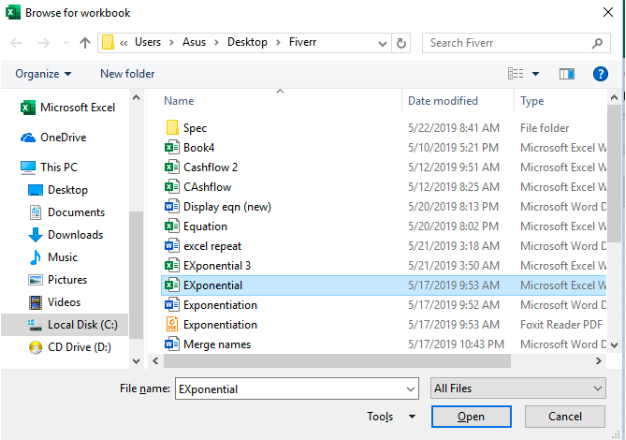Click the file list scroll down arrow
The width and height of the screenshot is (626, 440).
(614, 345)
